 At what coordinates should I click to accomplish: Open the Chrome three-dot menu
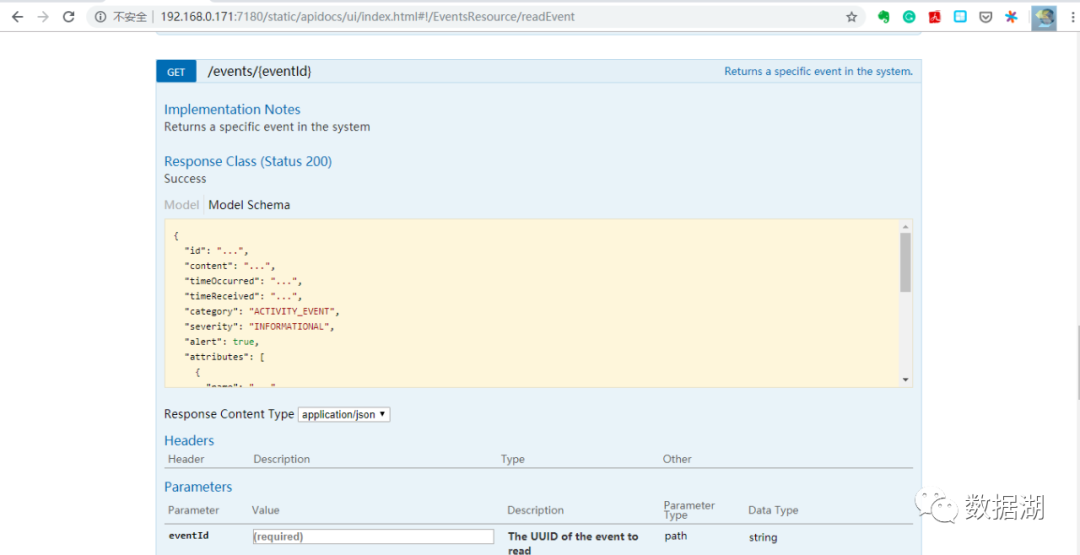click(x=1070, y=17)
